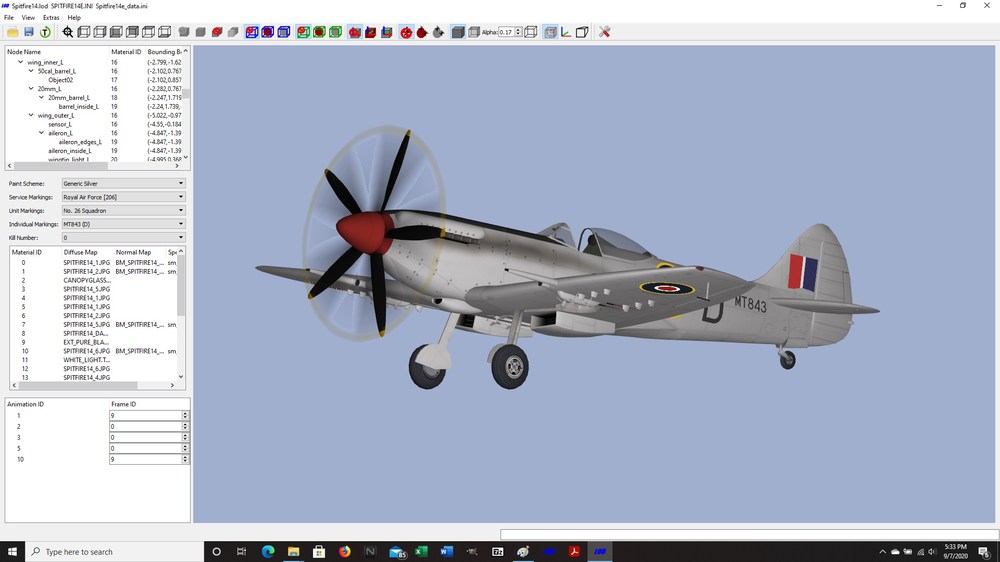Select the sensor_L node in tree
The image size is (1000, 562).
(60, 124)
